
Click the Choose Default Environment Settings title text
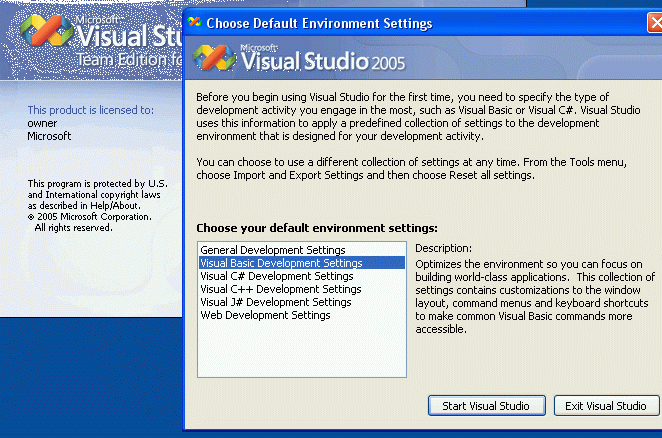click(319, 23)
